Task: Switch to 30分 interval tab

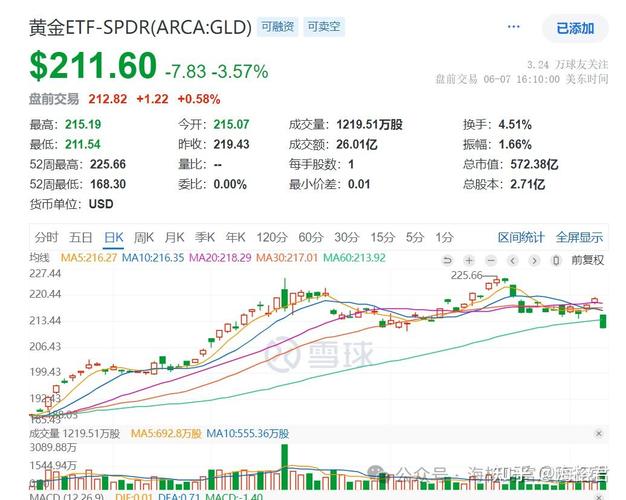Action: (347, 237)
